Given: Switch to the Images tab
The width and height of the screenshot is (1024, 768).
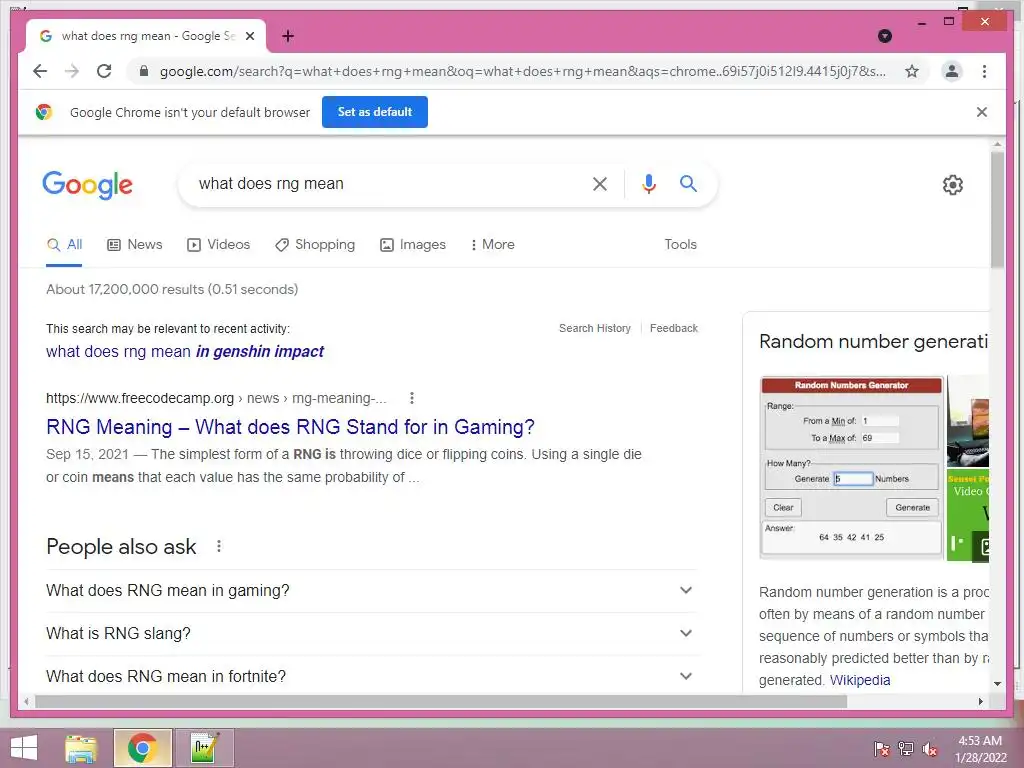Looking at the screenshot, I should click(413, 244).
